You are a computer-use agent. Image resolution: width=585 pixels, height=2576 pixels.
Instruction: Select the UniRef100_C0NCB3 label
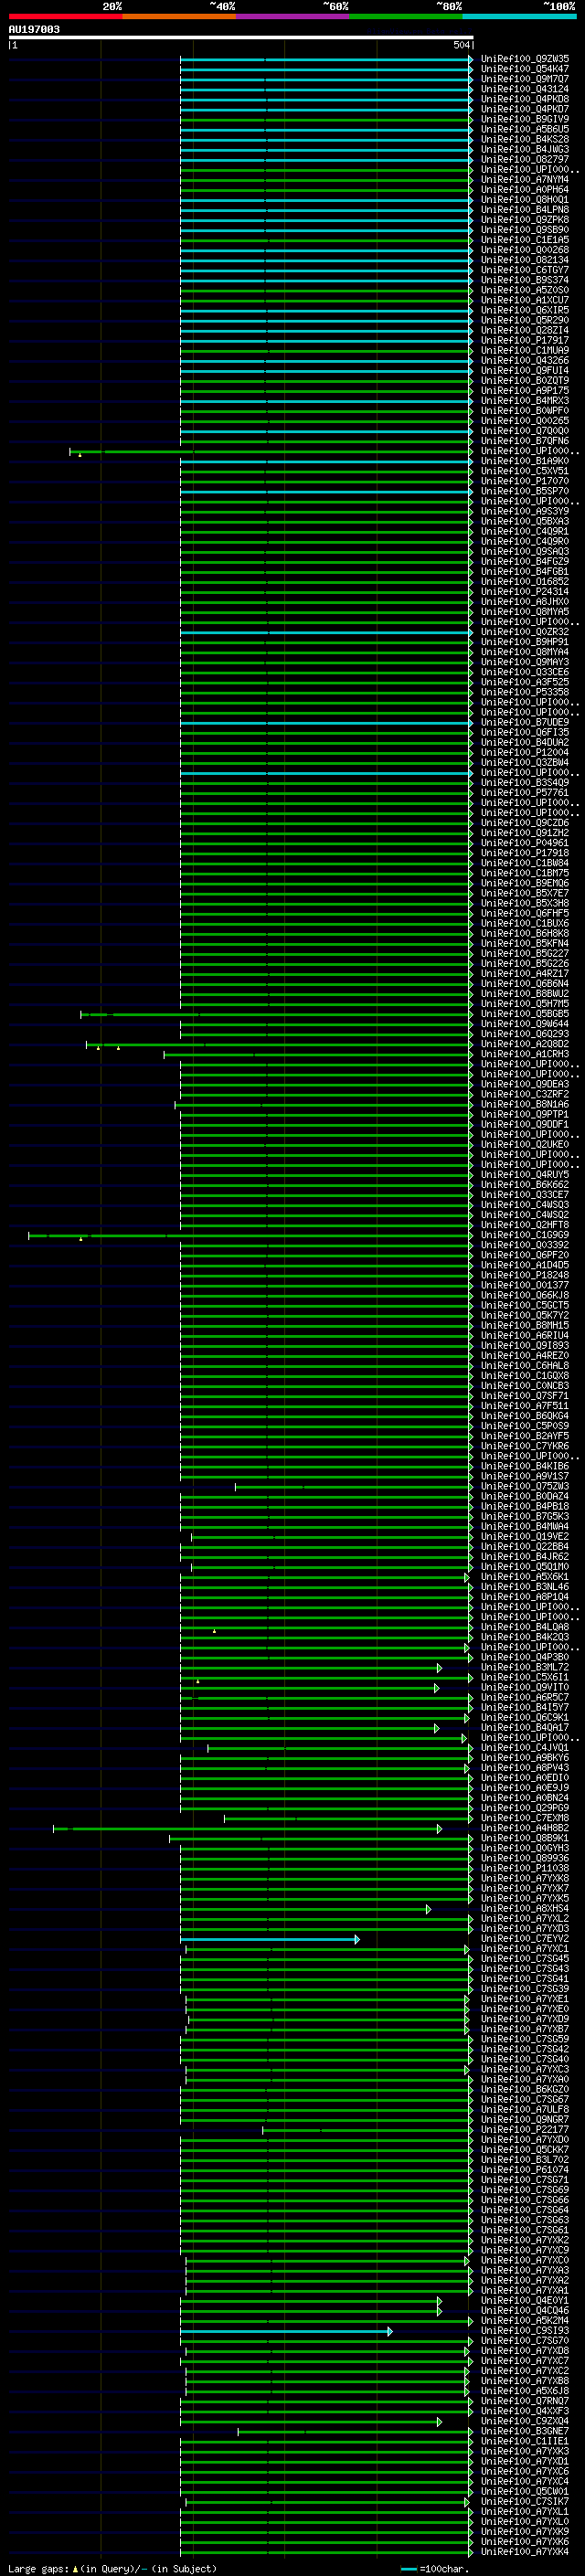pos(525,1386)
